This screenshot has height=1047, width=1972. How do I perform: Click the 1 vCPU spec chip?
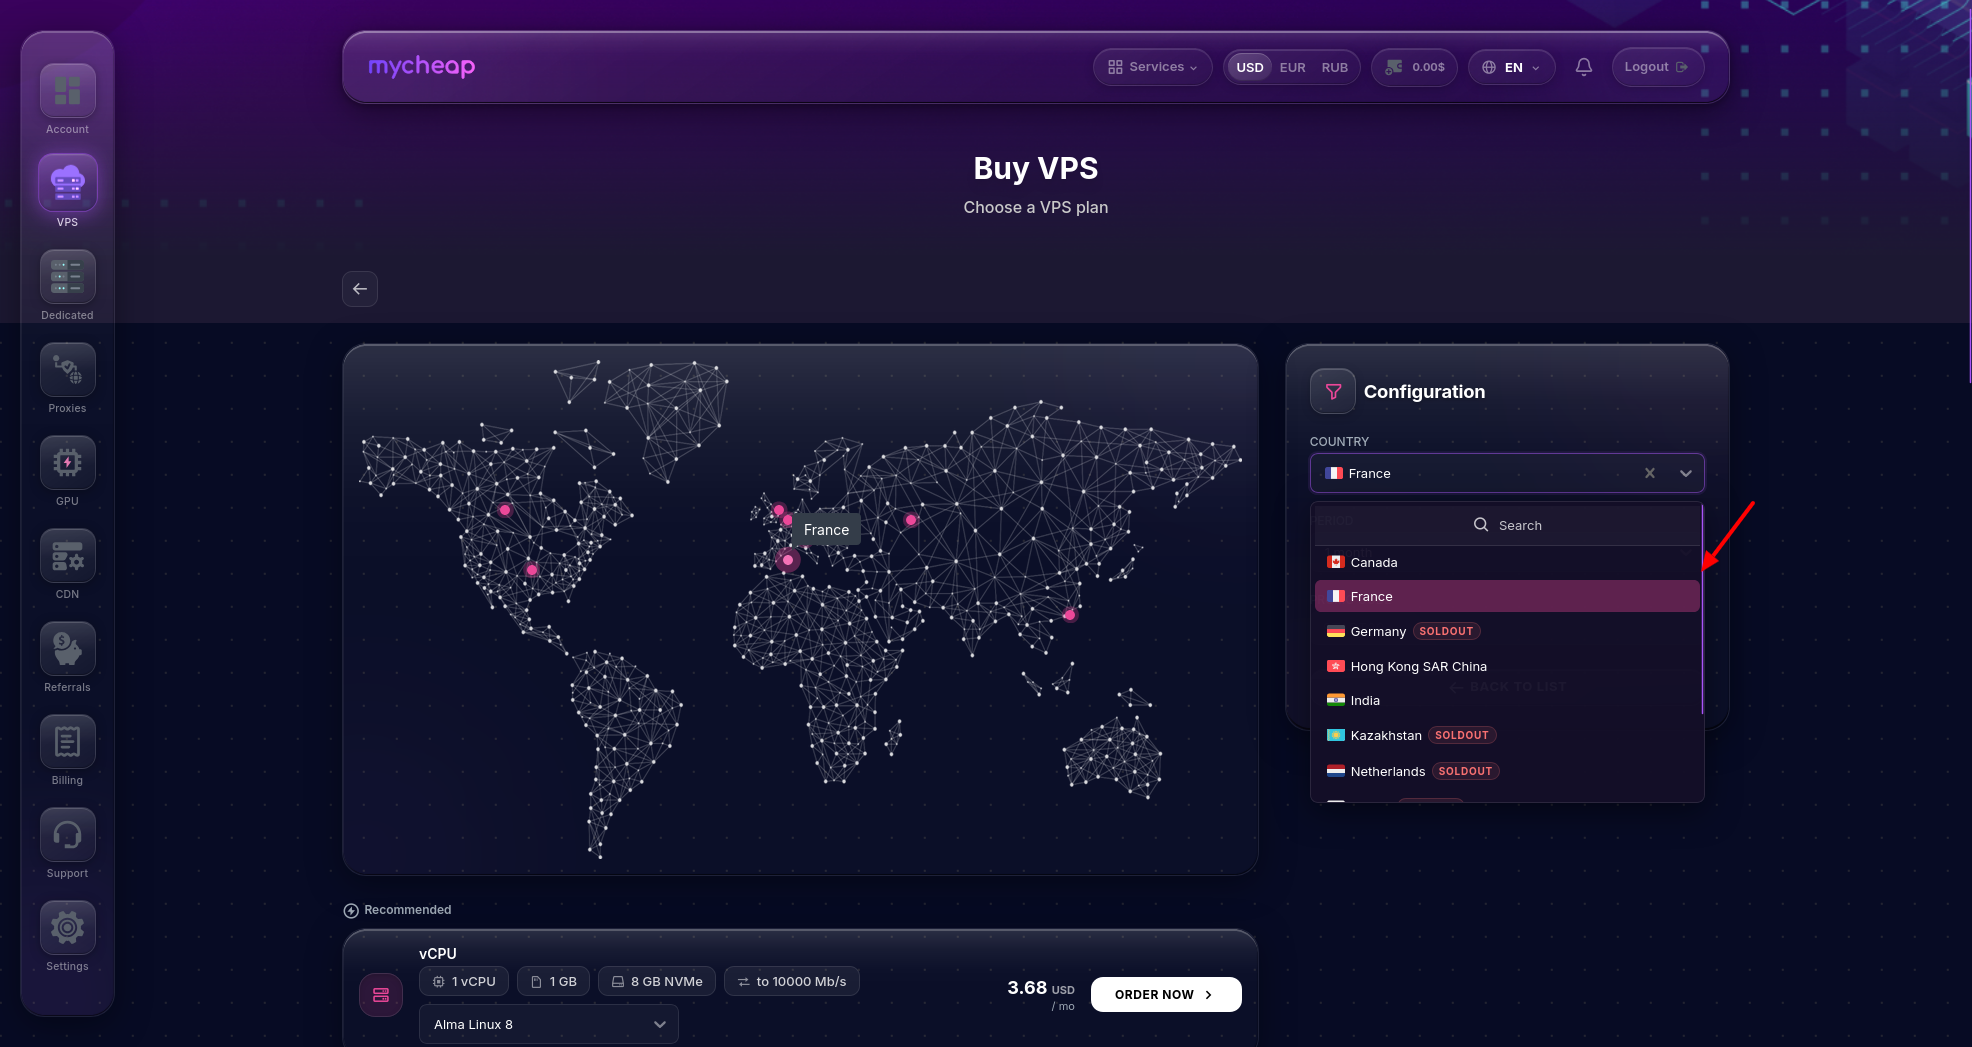pos(464,982)
